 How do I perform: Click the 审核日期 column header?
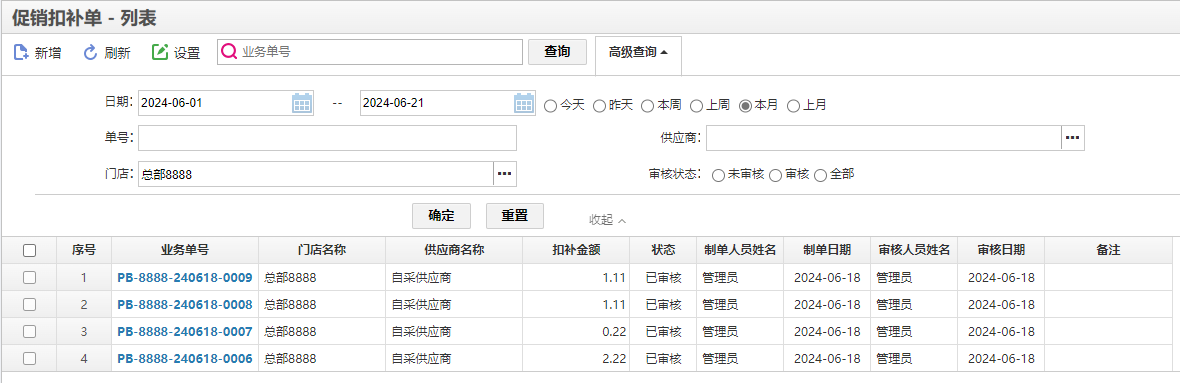click(x=1001, y=251)
